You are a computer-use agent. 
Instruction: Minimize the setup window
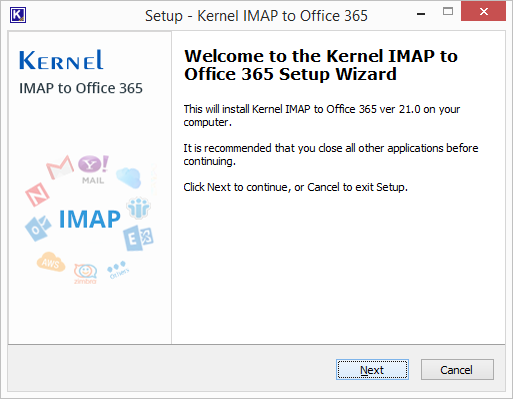(x=421, y=14)
